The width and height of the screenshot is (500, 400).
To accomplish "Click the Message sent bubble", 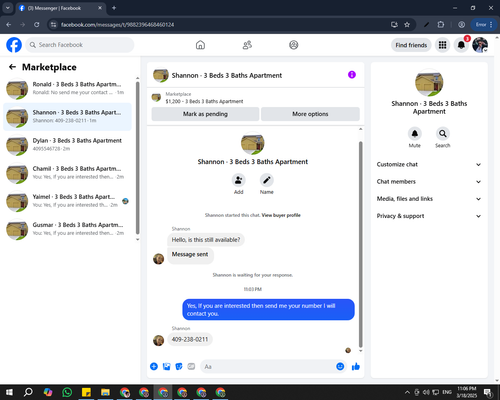I will (190, 255).
